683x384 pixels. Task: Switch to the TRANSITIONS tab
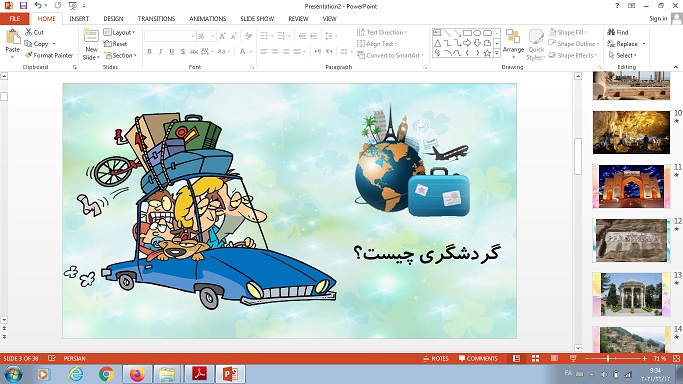point(156,19)
